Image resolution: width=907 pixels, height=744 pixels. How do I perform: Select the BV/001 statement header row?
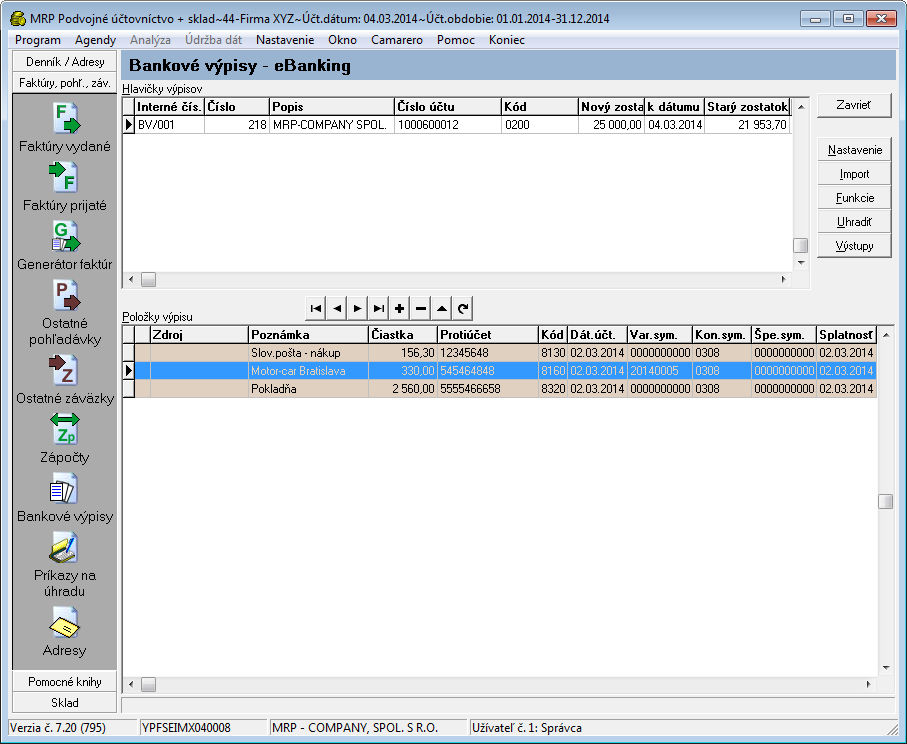[457, 124]
